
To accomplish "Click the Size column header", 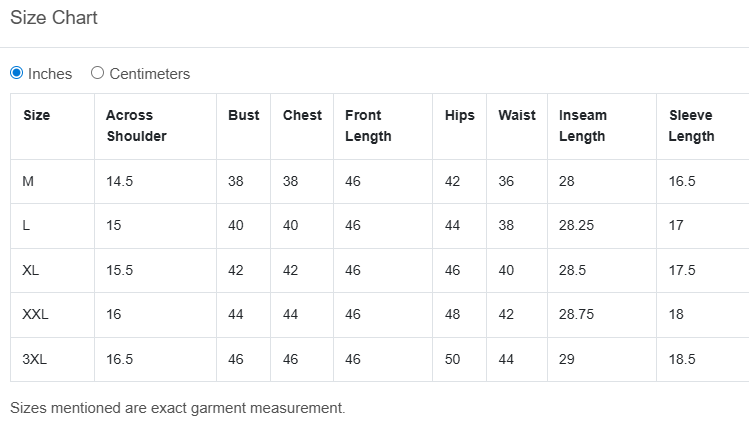I will click(x=36, y=115).
